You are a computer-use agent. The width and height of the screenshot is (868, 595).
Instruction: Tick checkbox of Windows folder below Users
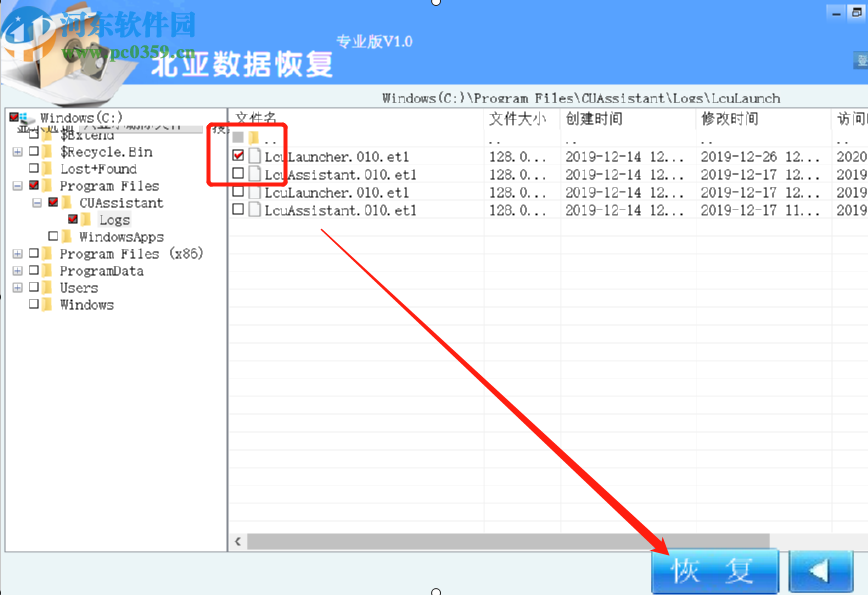[34, 304]
